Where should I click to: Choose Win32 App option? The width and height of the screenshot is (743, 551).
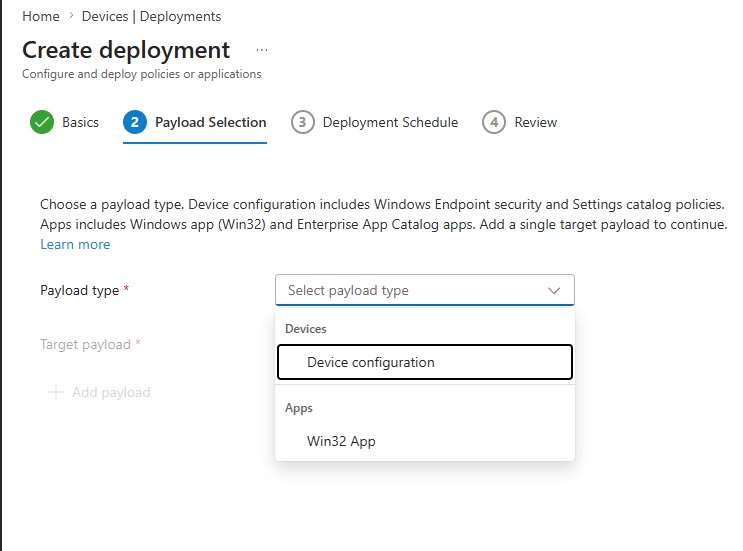(x=425, y=442)
